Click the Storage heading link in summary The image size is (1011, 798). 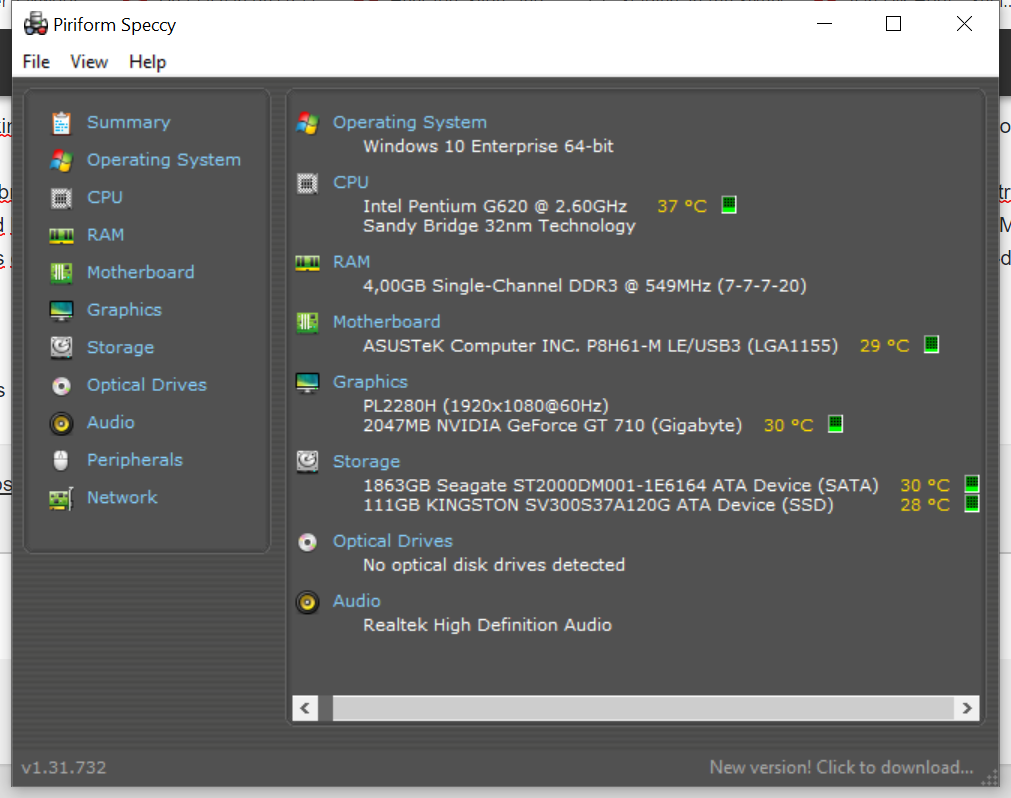pyautogui.click(x=366, y=462)
